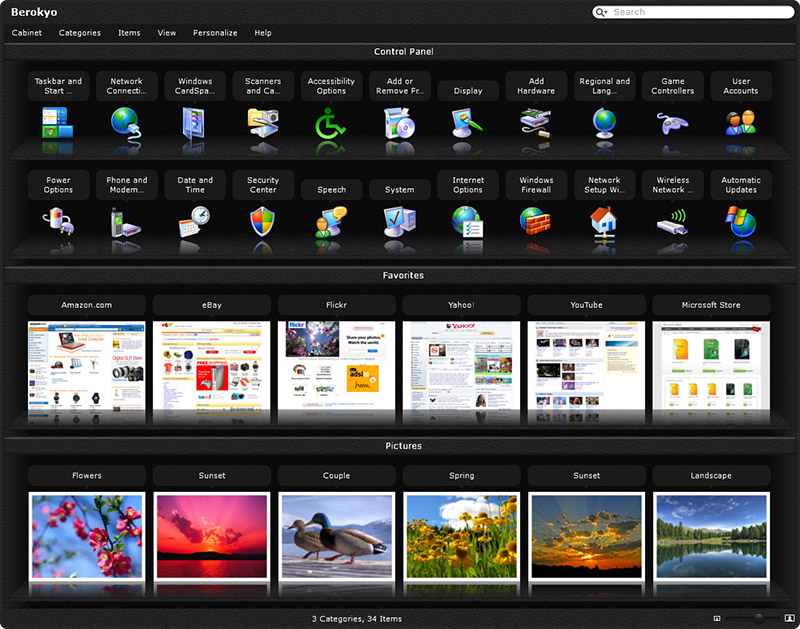Screen dimensions: 800x629
Task: Click the "Flickr" text label
Action: pos(337,305)
